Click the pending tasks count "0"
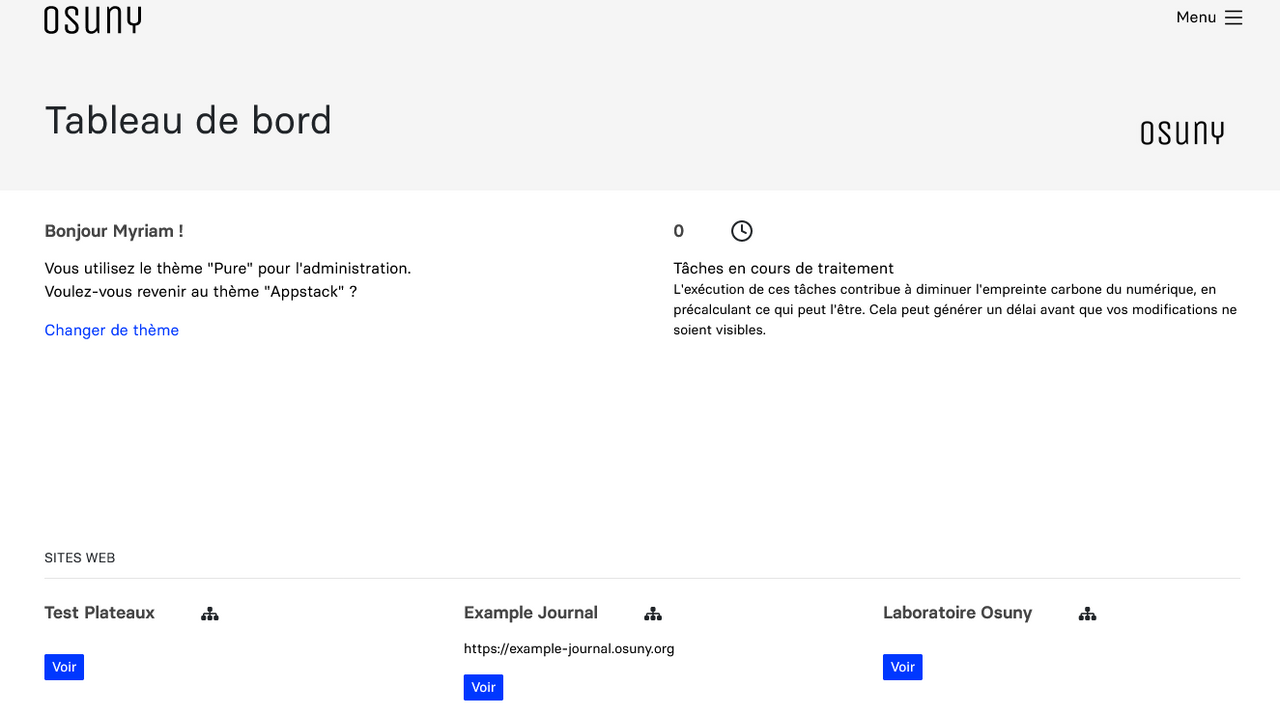1280x720 pixels. tap(679, 231)
